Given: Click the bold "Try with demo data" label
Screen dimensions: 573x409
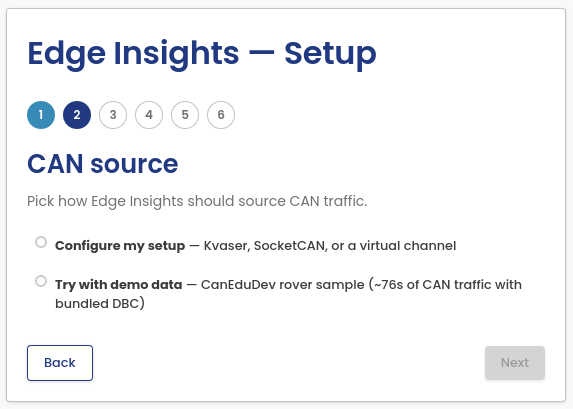Looking at the screenshot, I should pyautogui.click(x=118, y=285).
